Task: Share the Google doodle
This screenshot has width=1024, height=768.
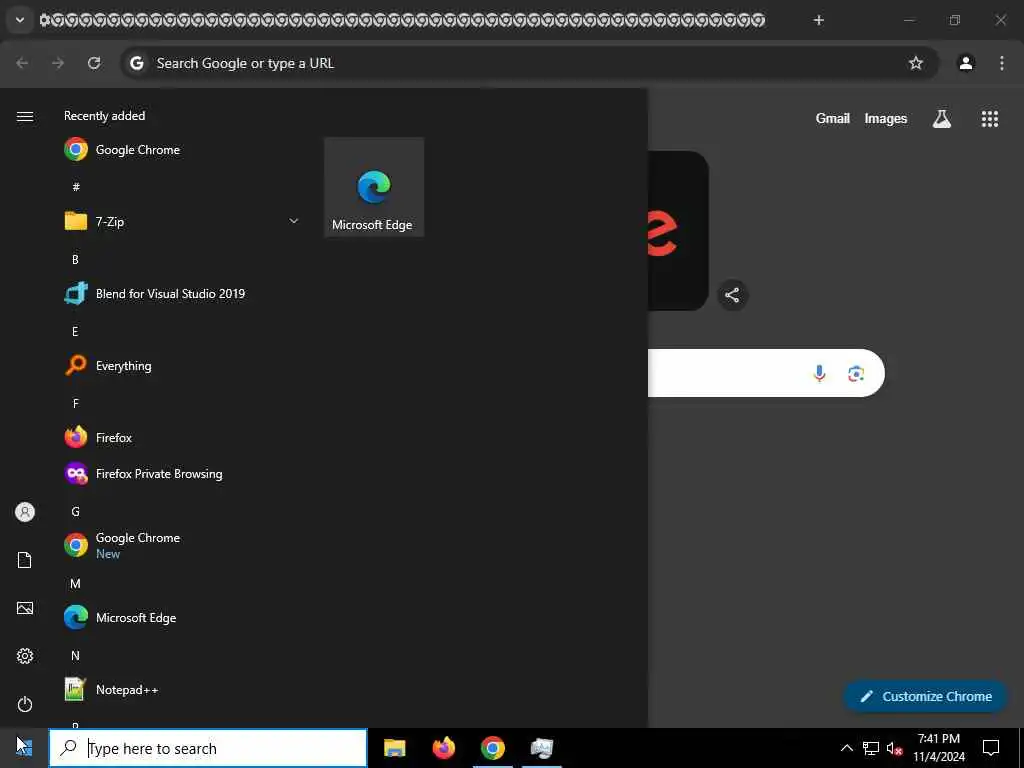Action: tap(732, 295)
